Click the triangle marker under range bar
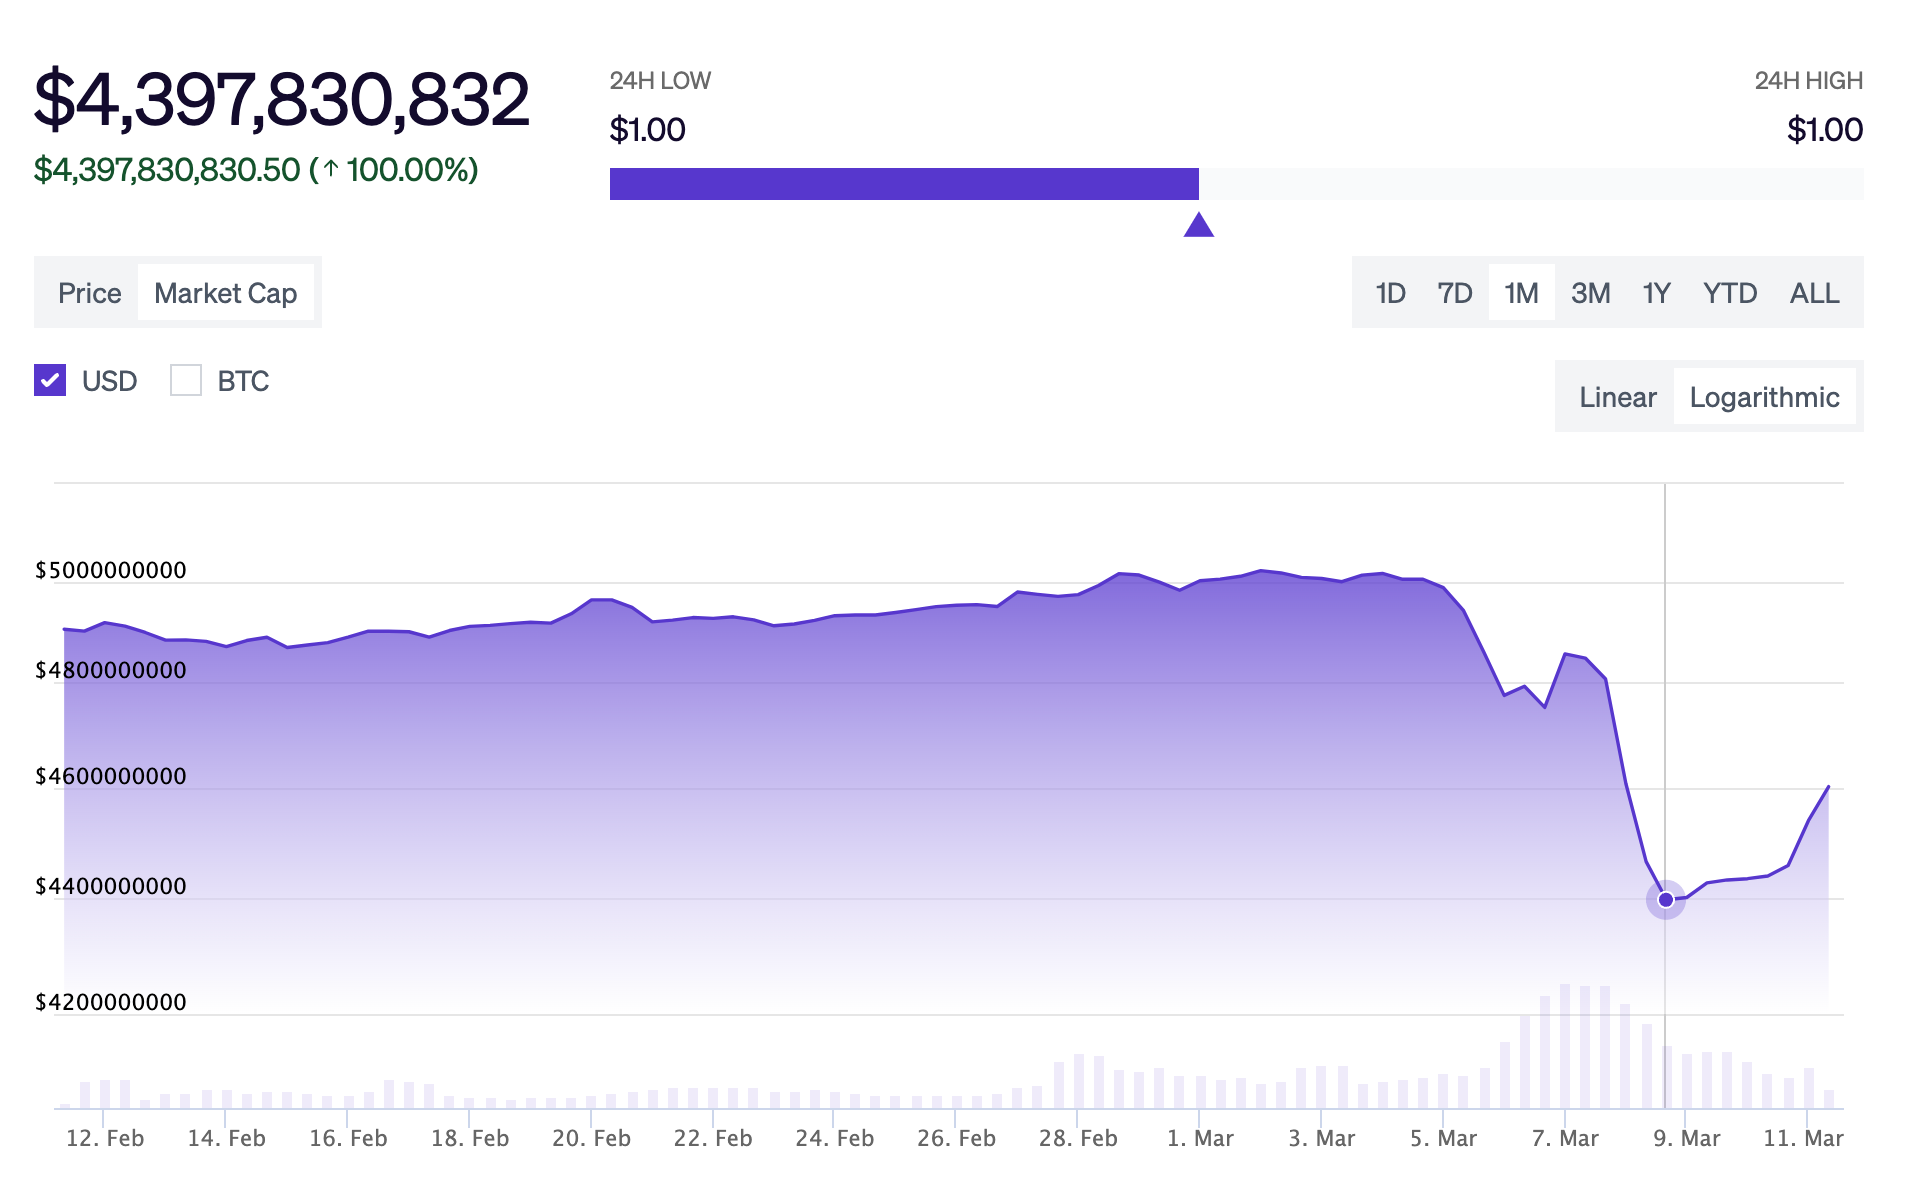Image resolution: width=1908 pixels, height=1198 pixels. (1198, 226)
